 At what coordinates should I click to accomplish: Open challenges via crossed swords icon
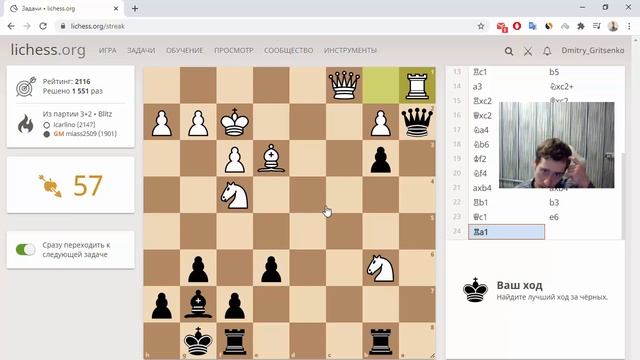(x=528, y=51)
